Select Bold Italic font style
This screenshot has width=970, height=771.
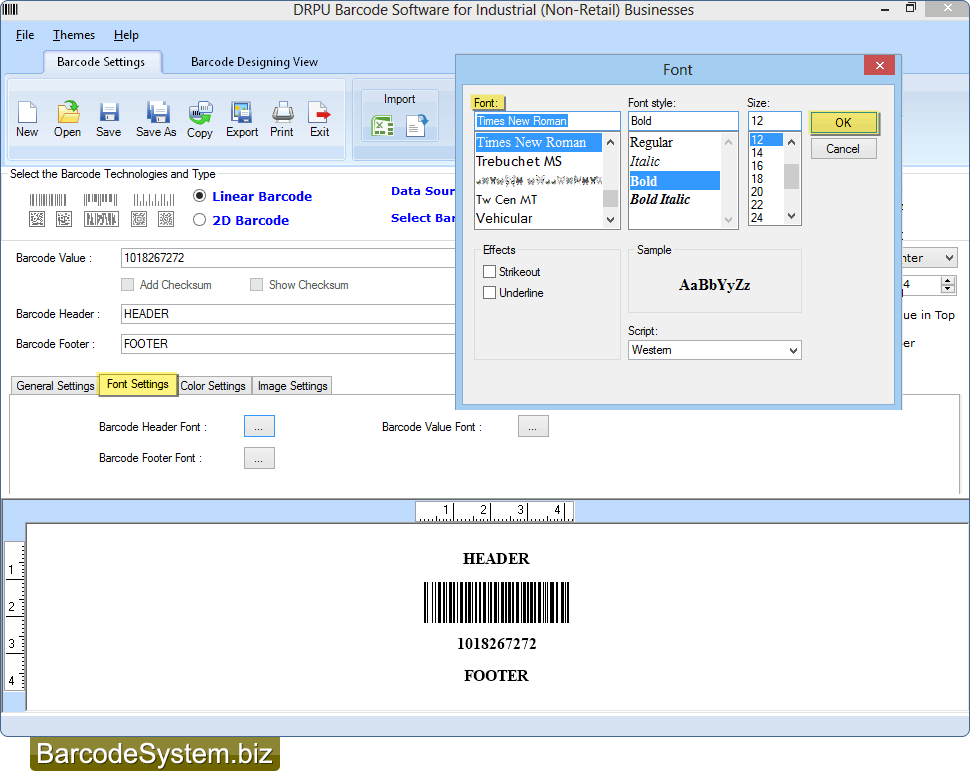(674, 199)
